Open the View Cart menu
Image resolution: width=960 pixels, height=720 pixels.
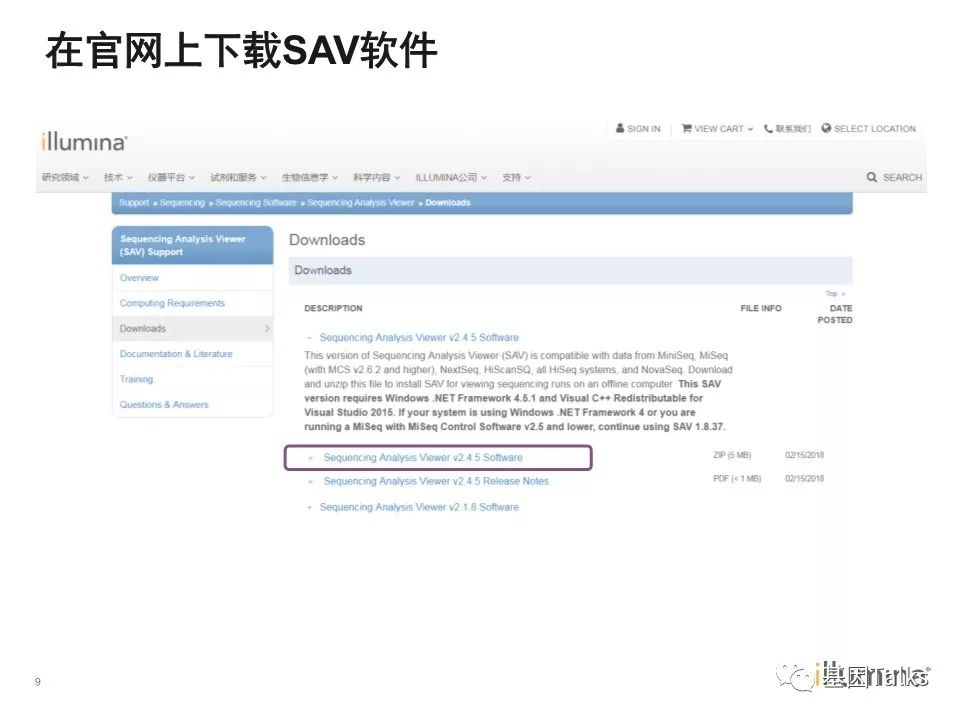[717, 129]
